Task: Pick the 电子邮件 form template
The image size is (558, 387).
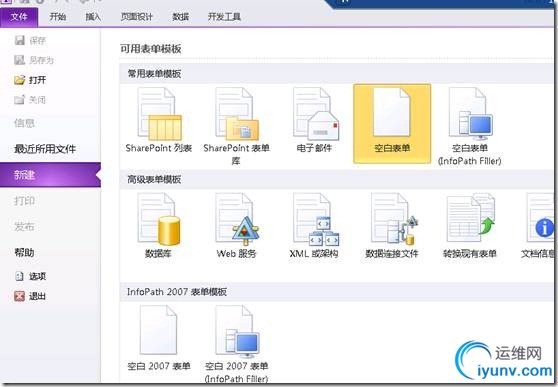Action: [x=315, y=120]
